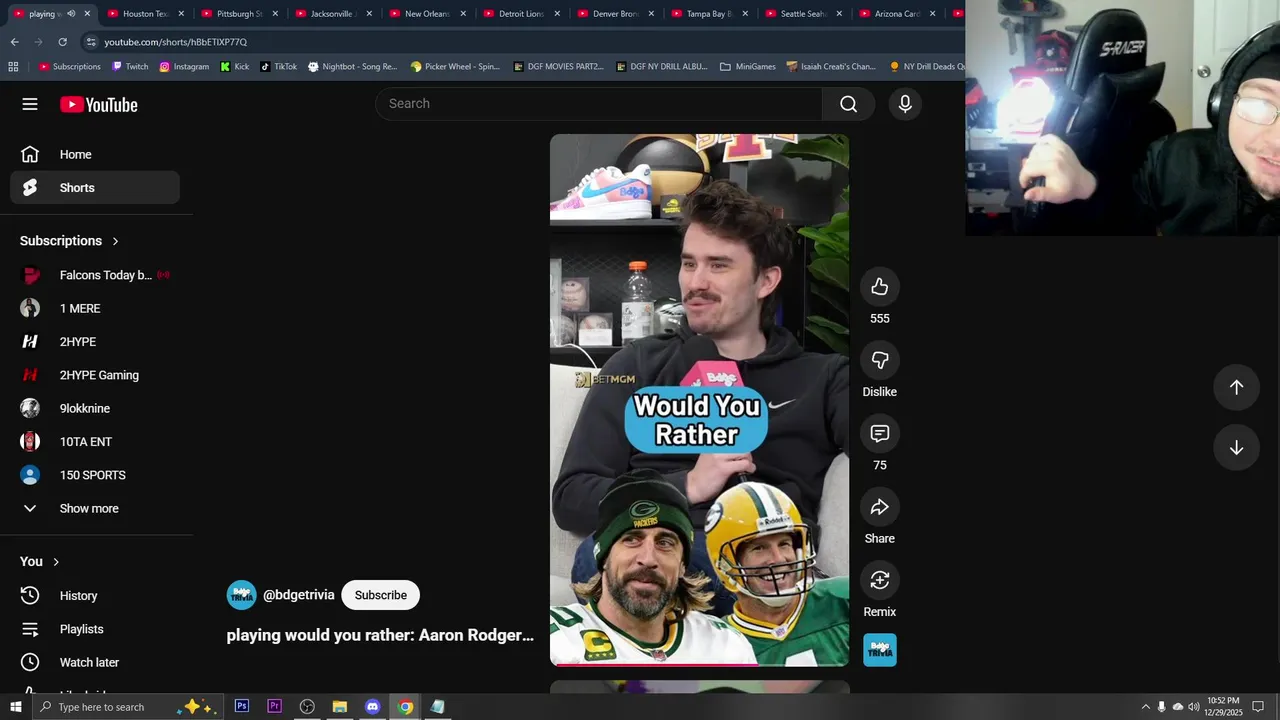Viewport: 1280px width, 720px height.
Task: Open 2HYPE Gaming subscription channel
Action: coord(95,375)
